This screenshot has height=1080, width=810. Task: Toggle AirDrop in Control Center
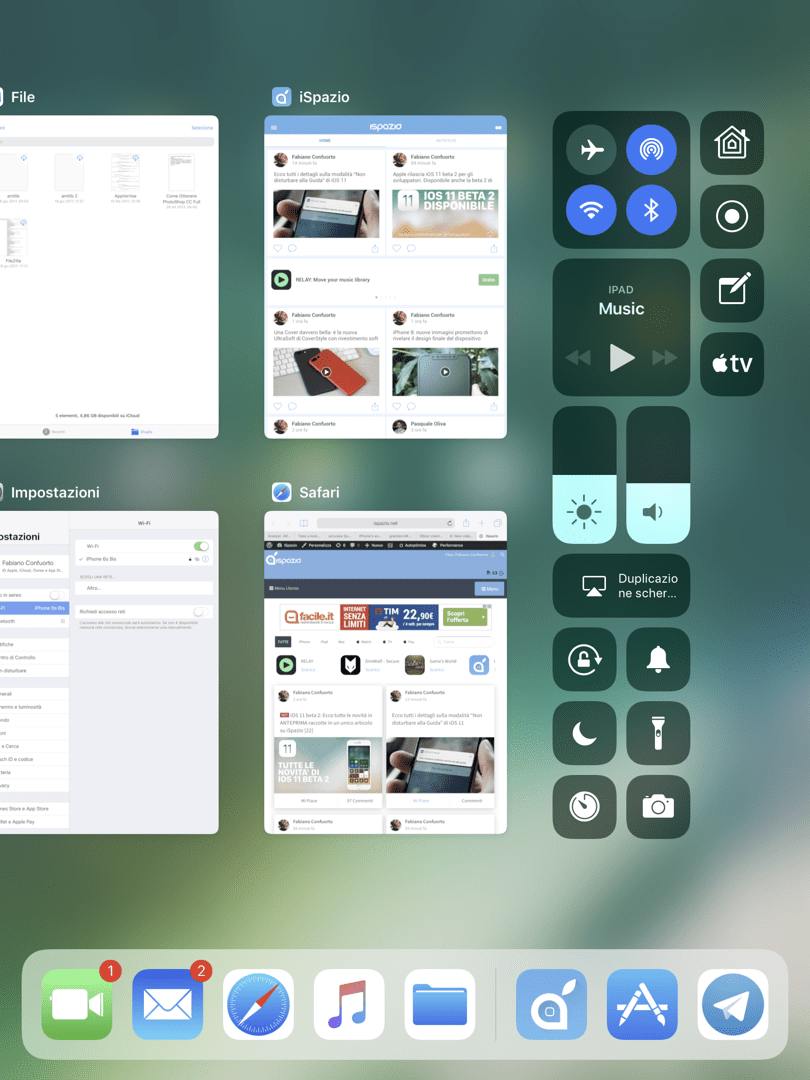(x=651, y=149)
